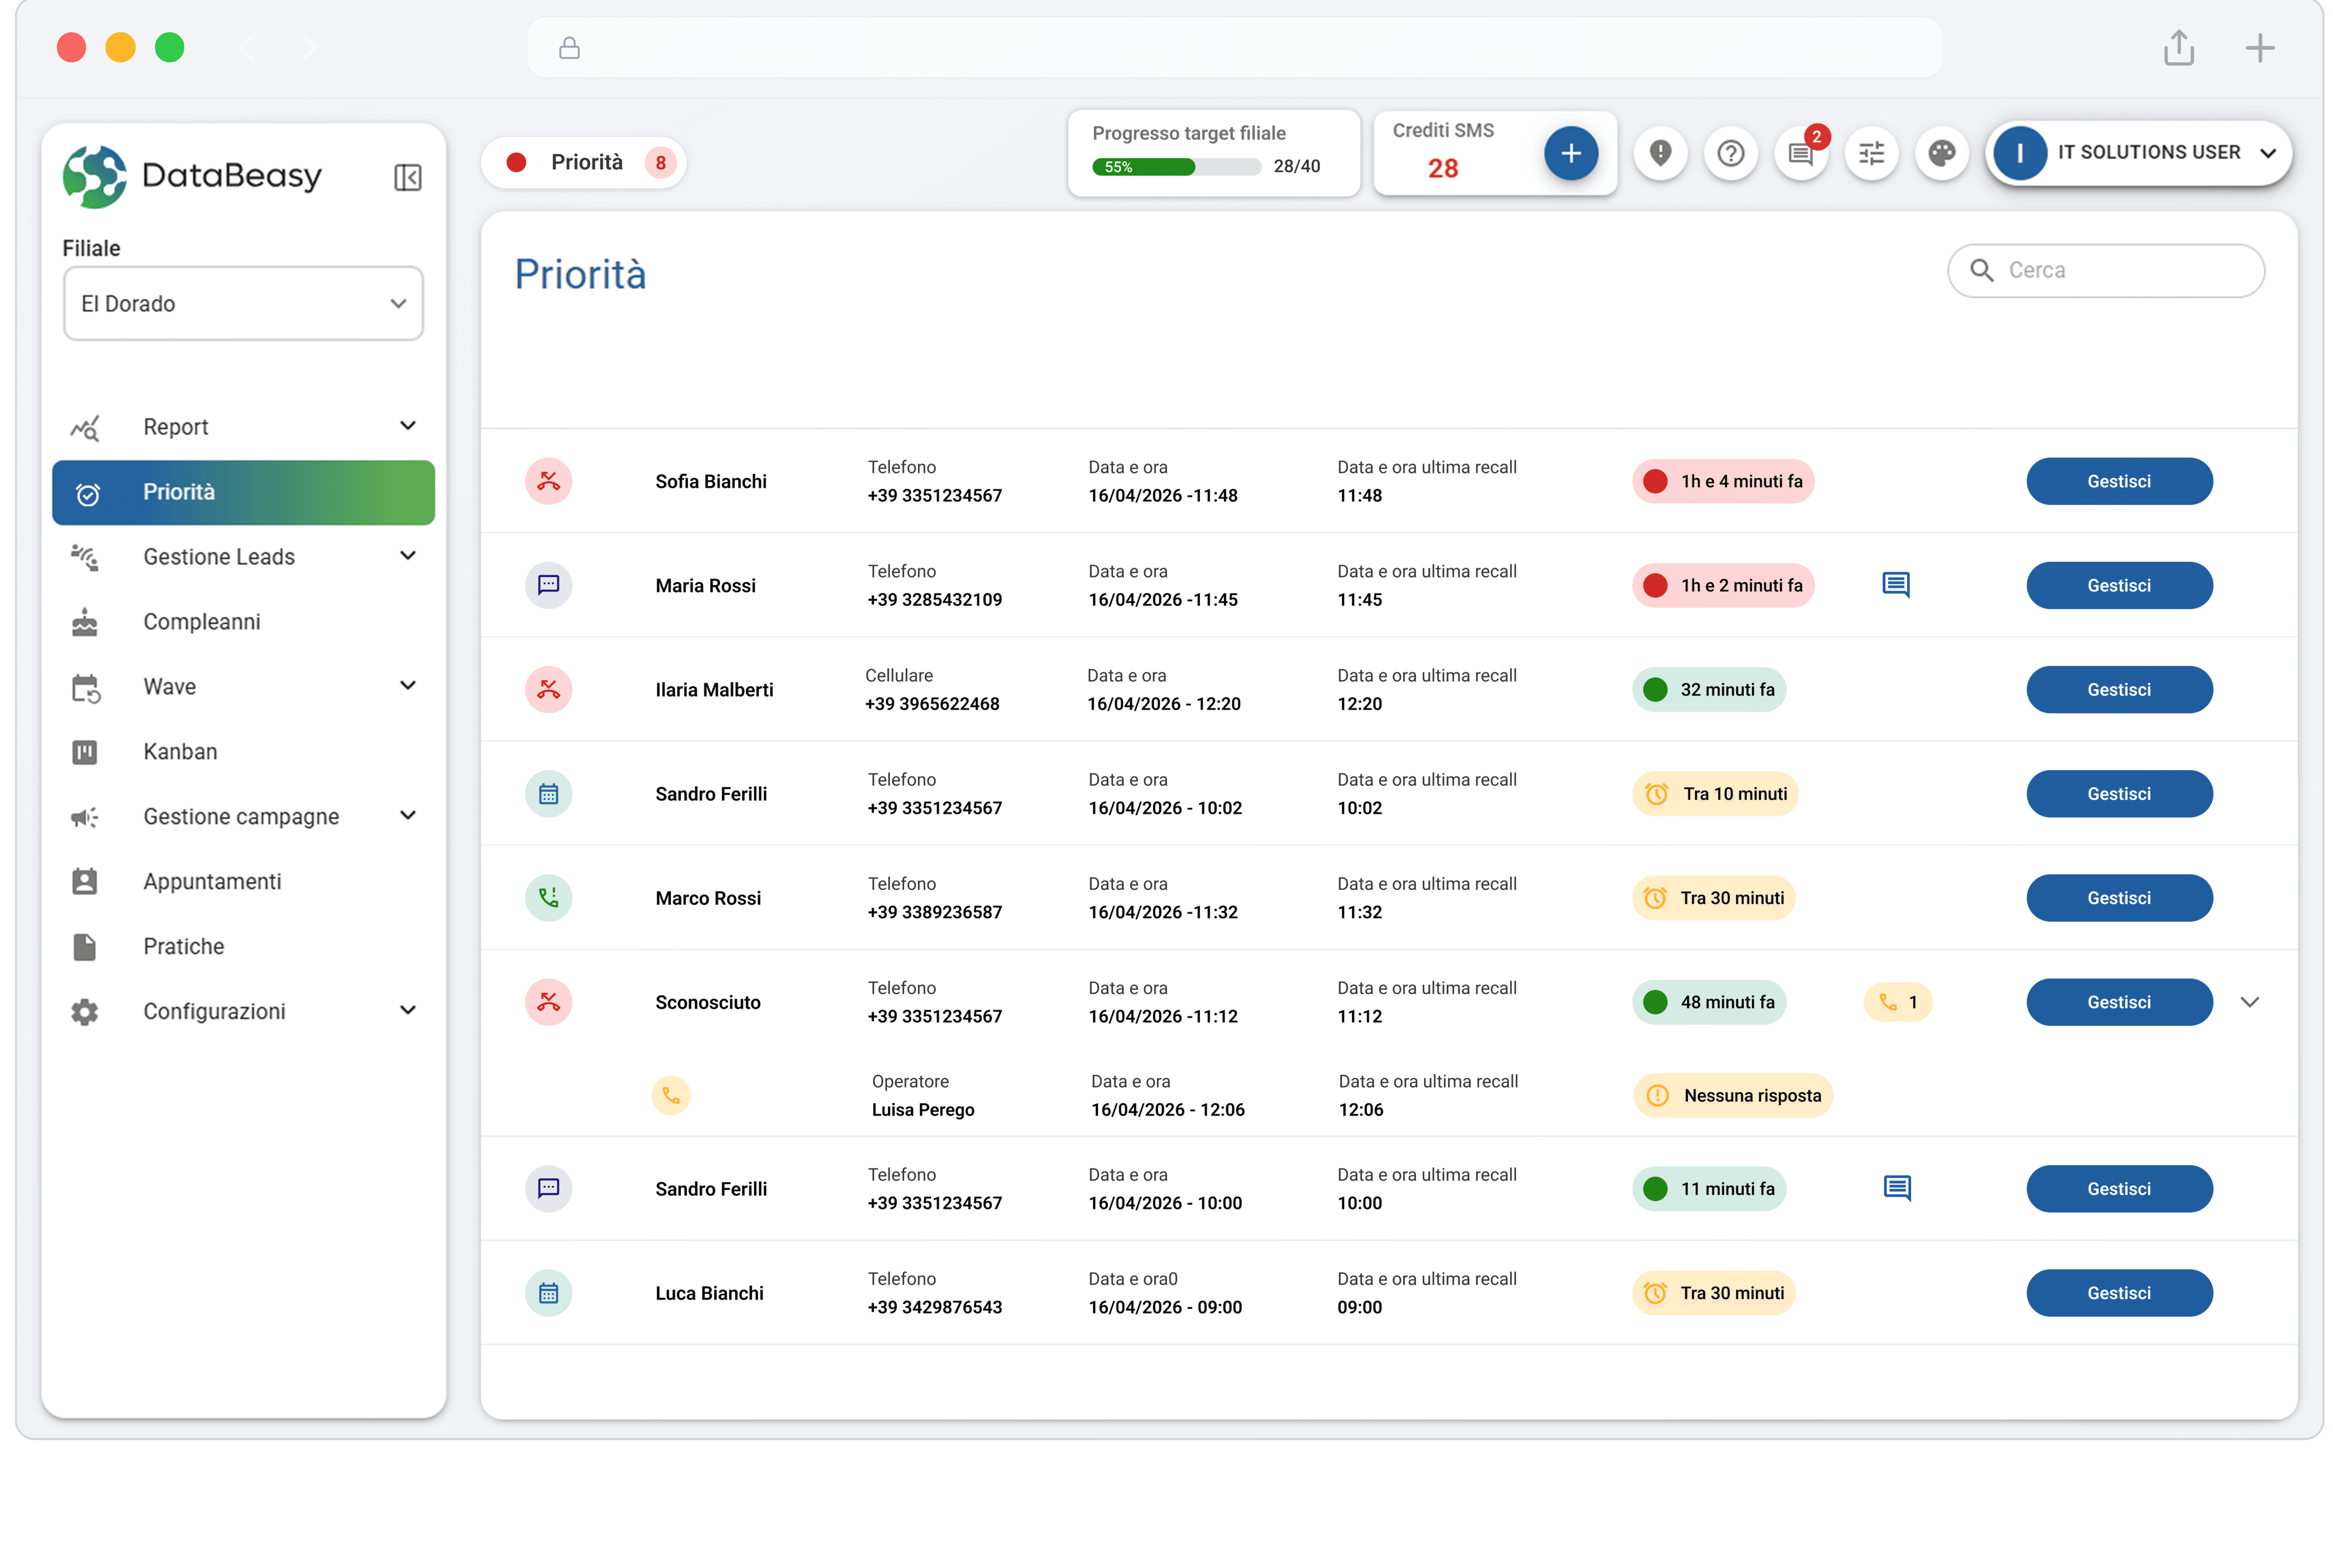The width and height of the screenshot is (2333, 1568).
Task: Open Kanban from the sidebar
Action: (180, 751)
